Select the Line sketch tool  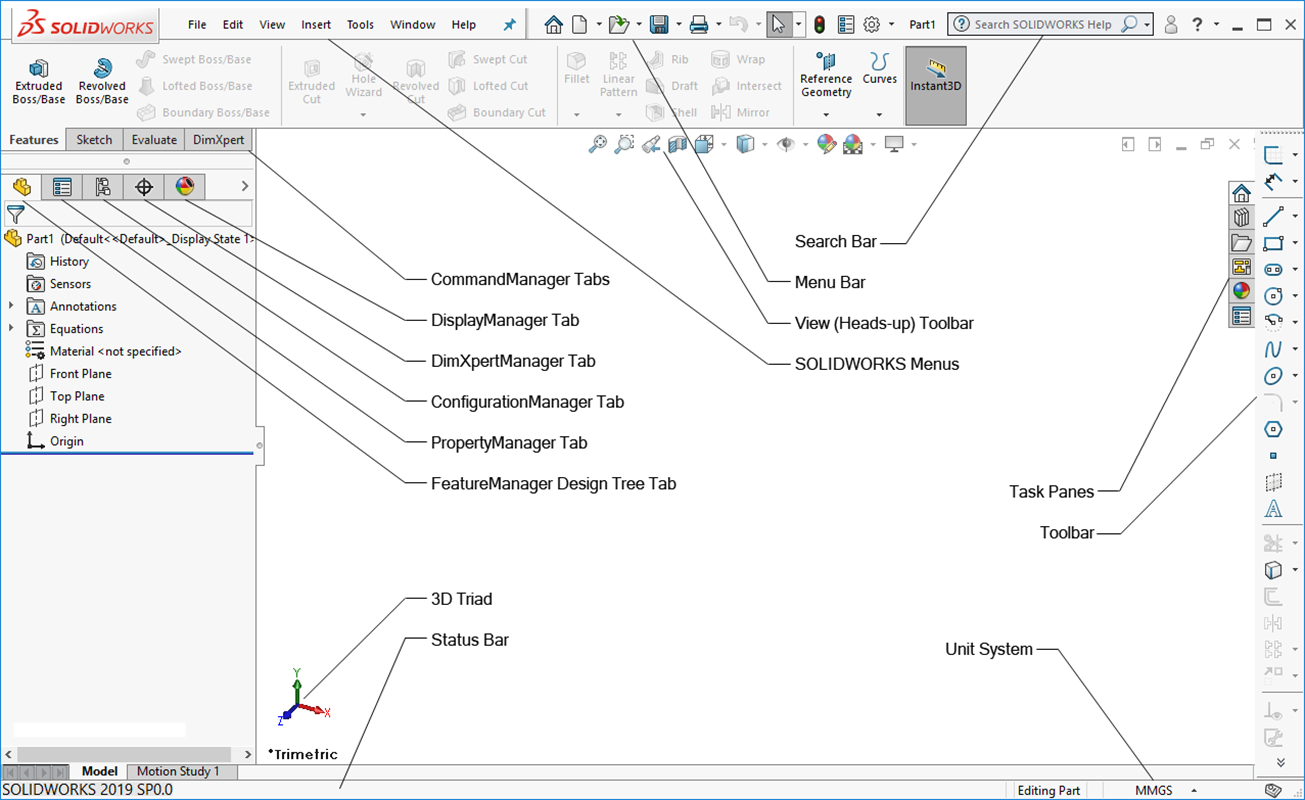coord(1273,216)
